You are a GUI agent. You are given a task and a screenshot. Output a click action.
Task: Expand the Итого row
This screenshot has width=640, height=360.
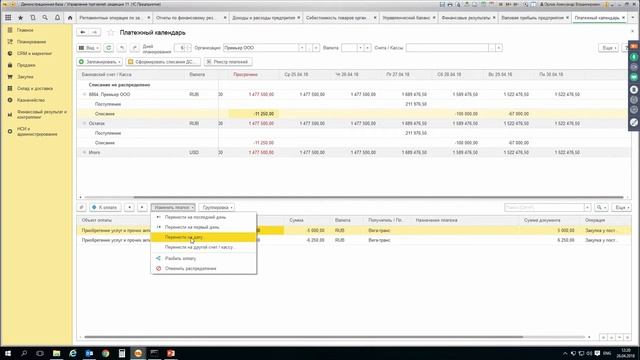click(84, 152)
